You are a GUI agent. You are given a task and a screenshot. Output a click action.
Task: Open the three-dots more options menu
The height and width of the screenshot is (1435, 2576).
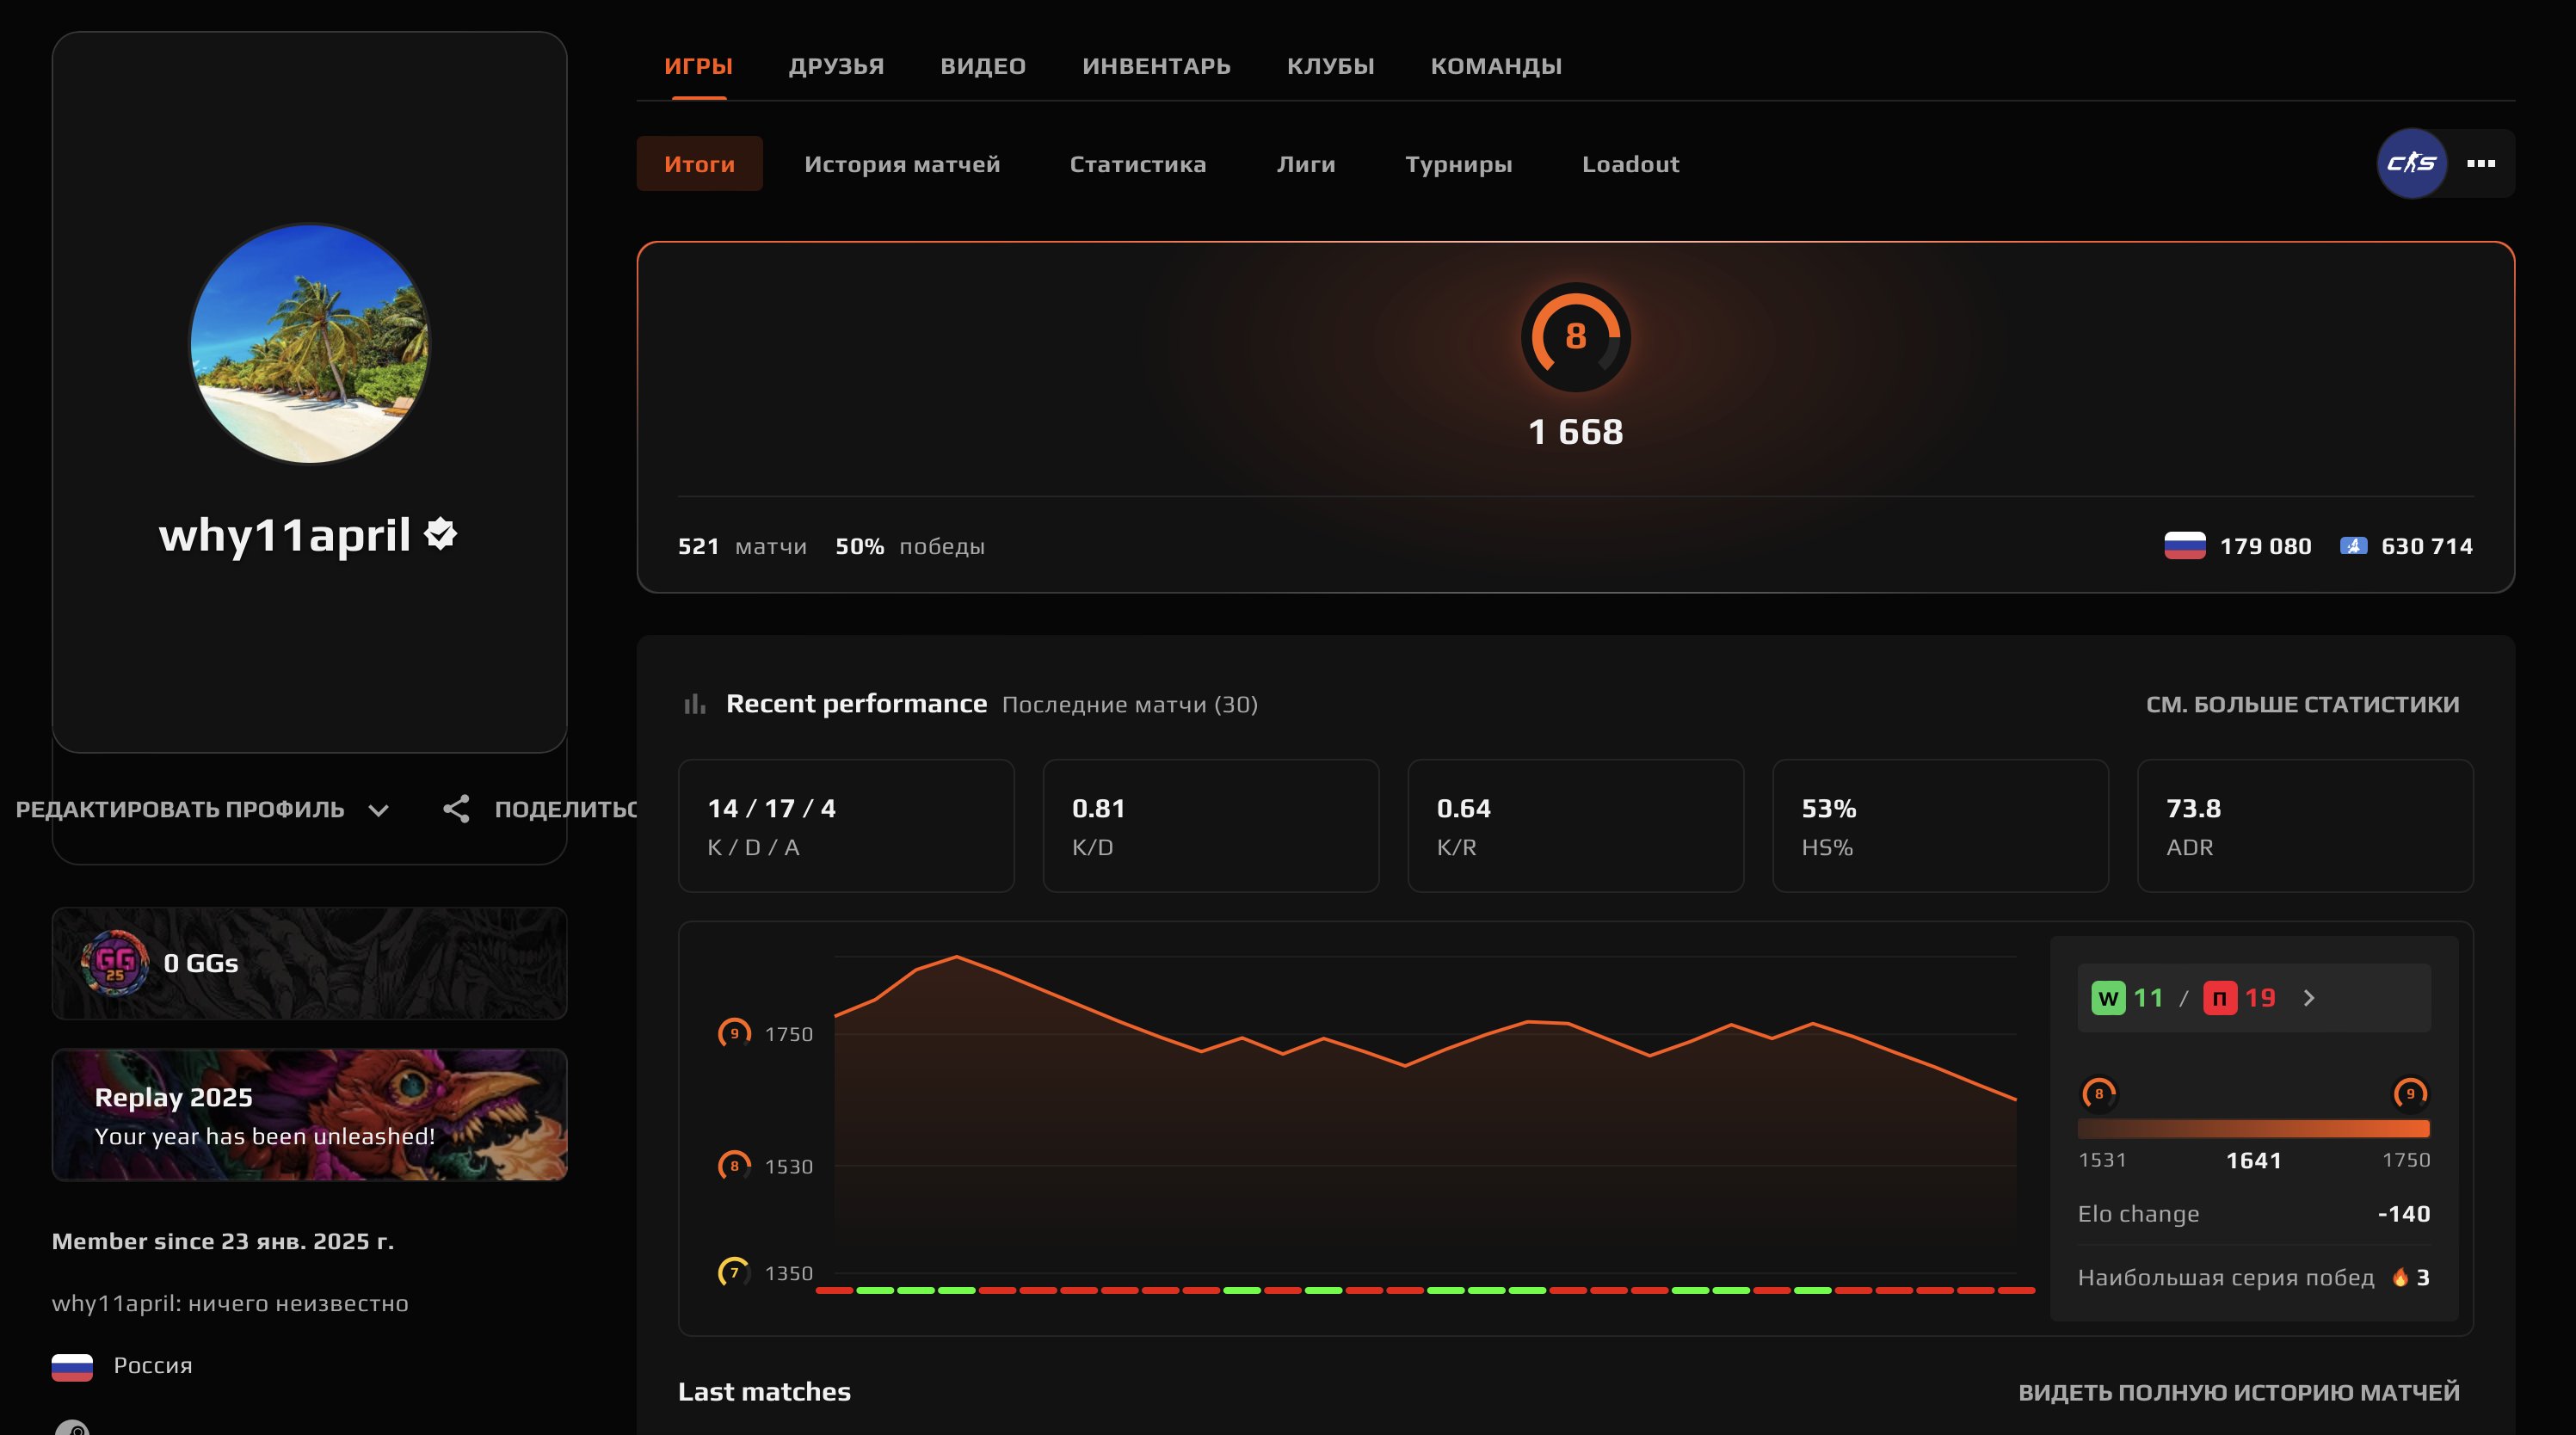click(2481, 163)
